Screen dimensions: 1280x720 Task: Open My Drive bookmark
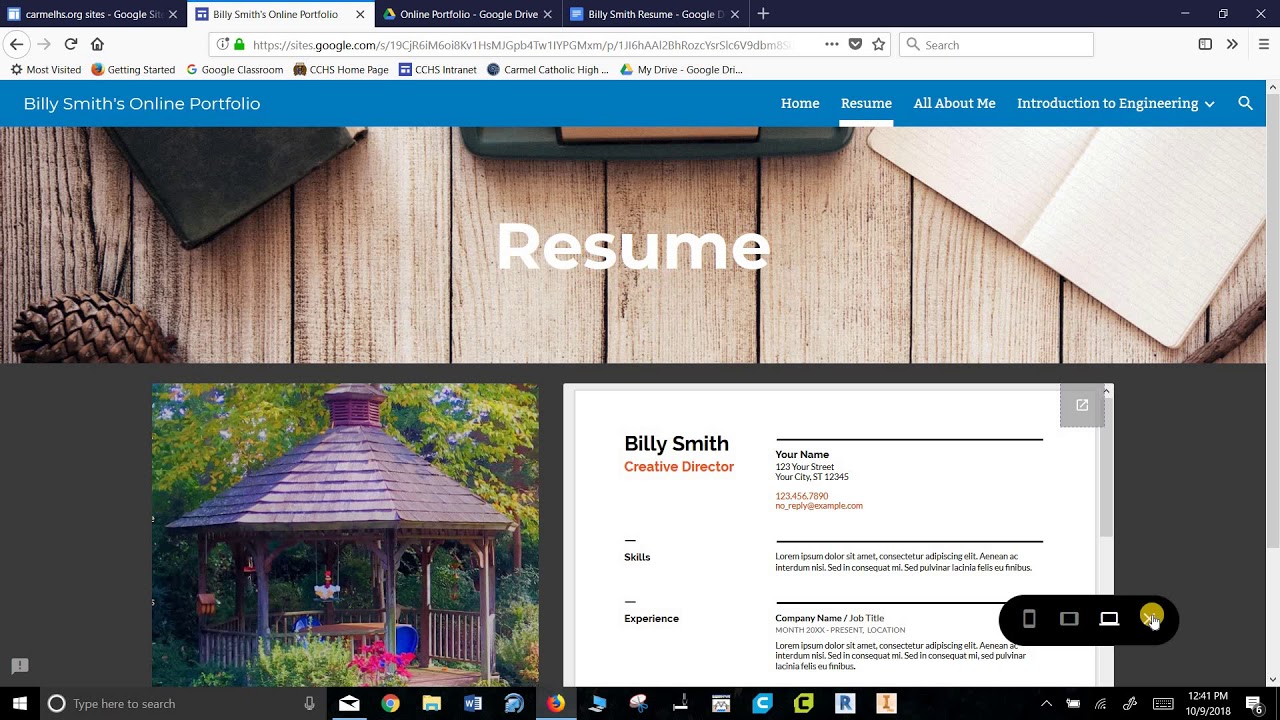pyautogui.click(x=681, y=70)
